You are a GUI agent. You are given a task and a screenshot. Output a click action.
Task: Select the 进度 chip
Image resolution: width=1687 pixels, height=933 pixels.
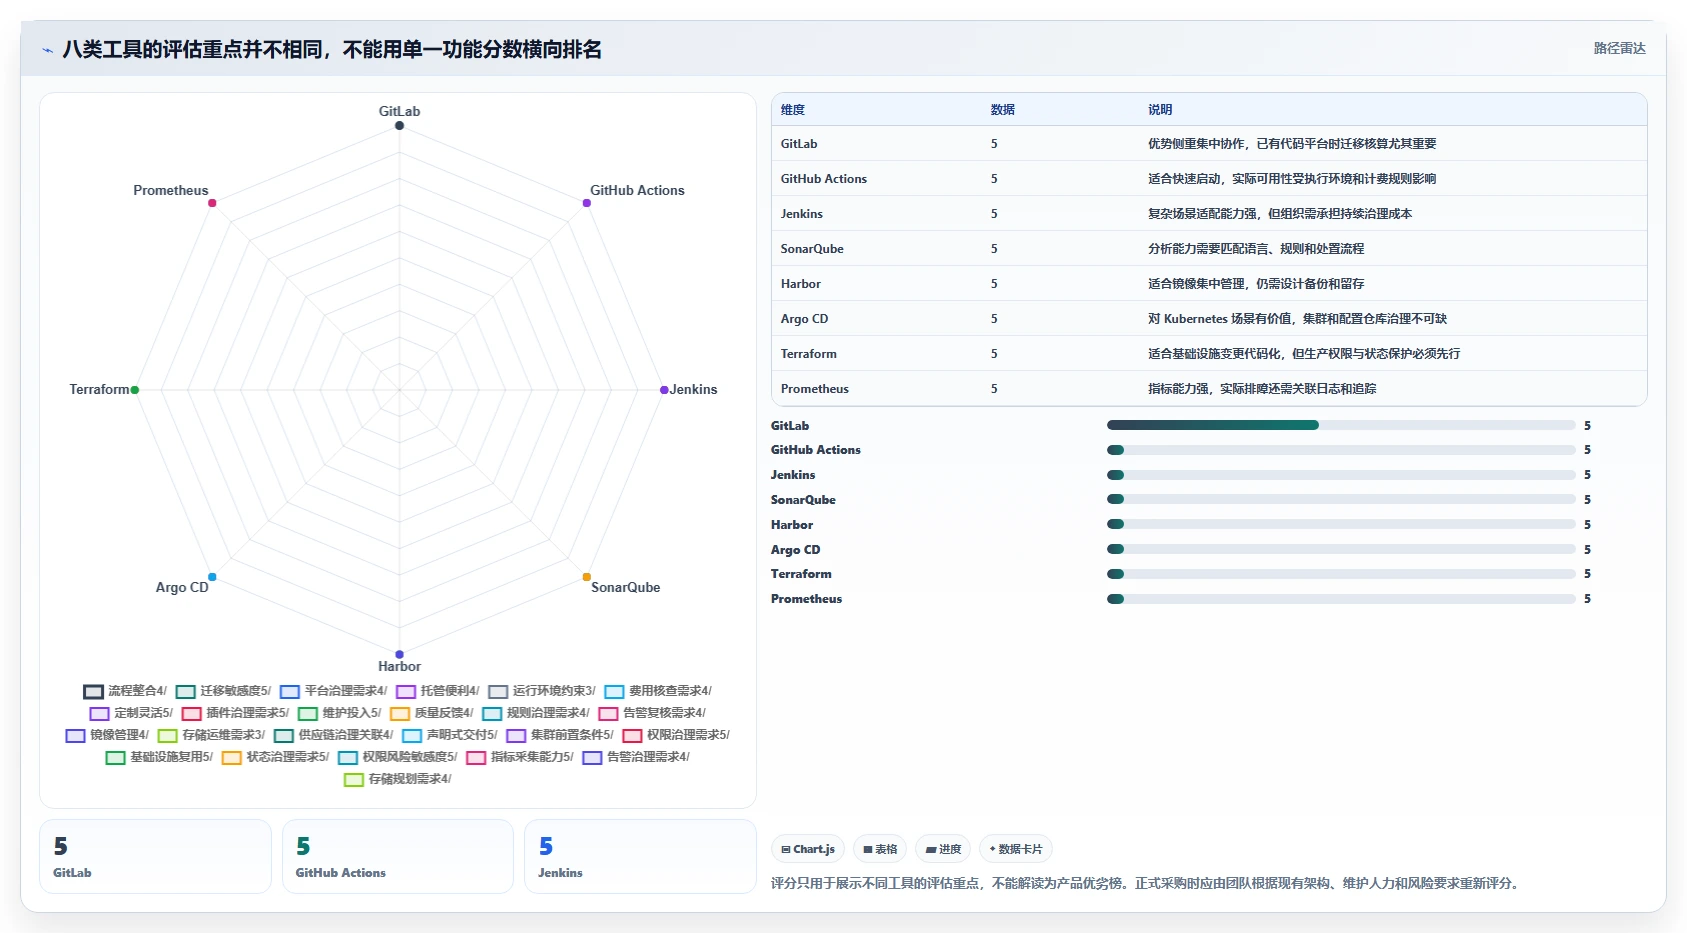pos(943,849)
